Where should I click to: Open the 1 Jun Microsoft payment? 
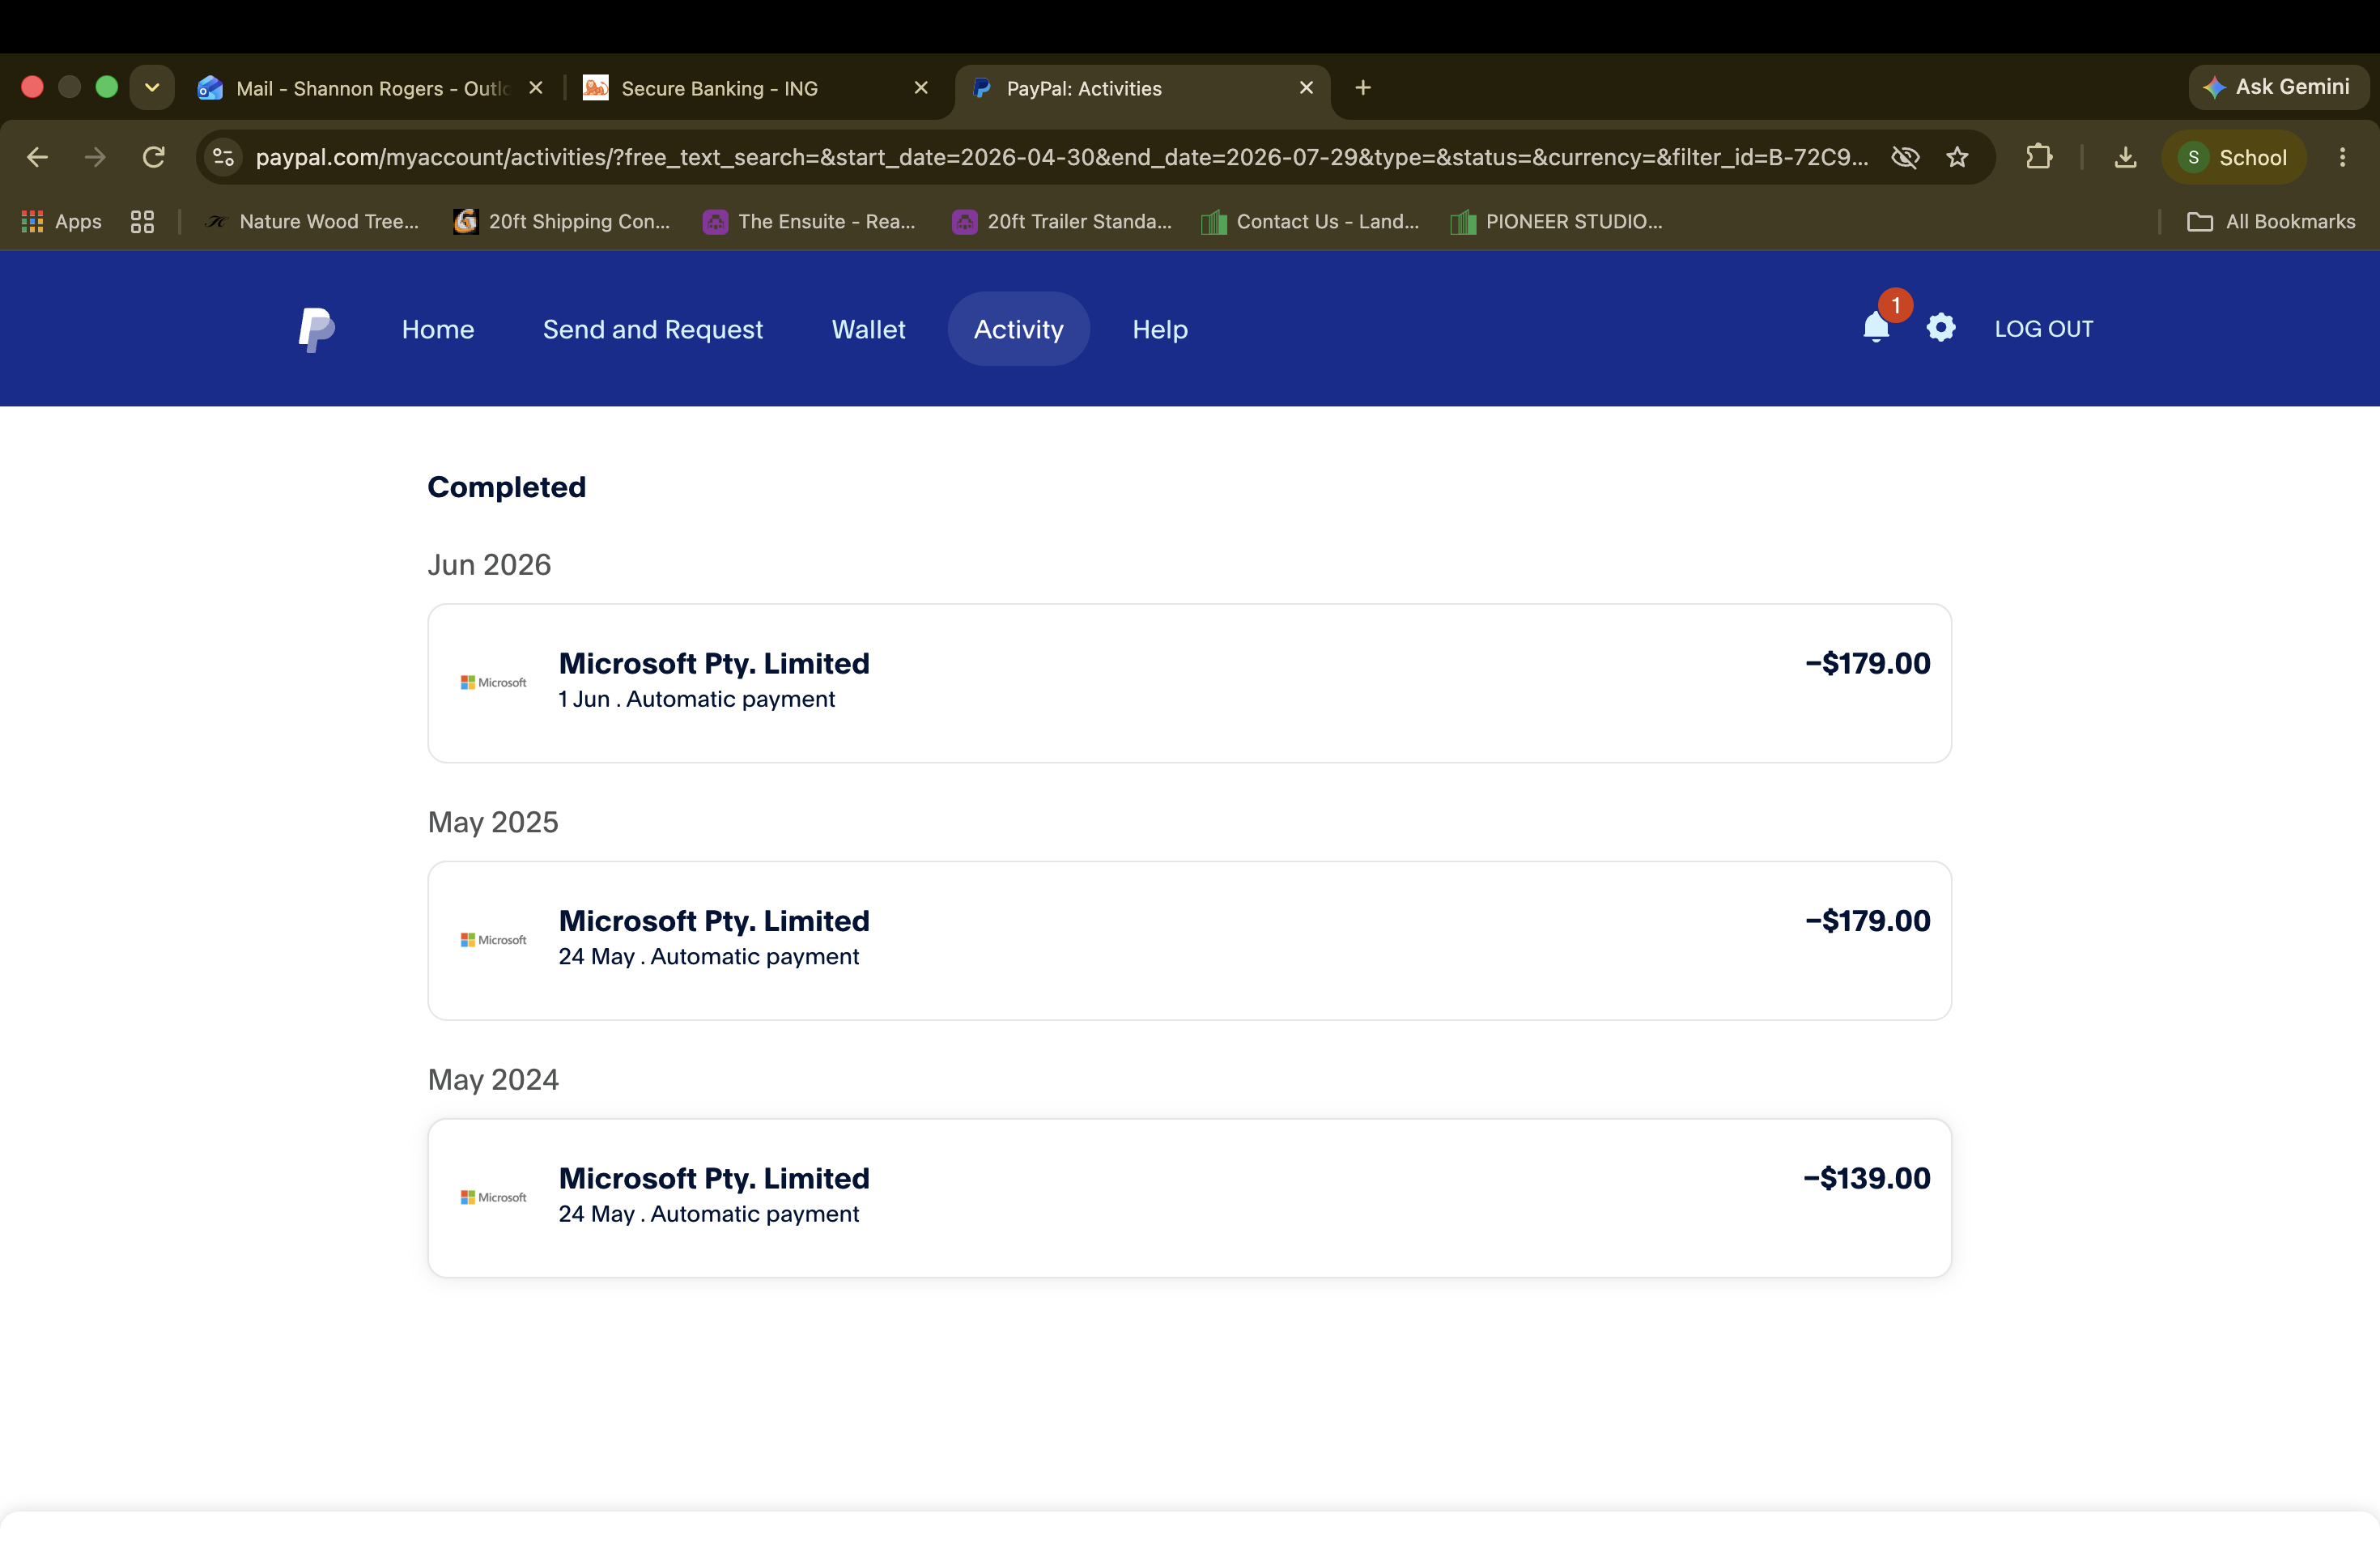tap(1189, 683)
